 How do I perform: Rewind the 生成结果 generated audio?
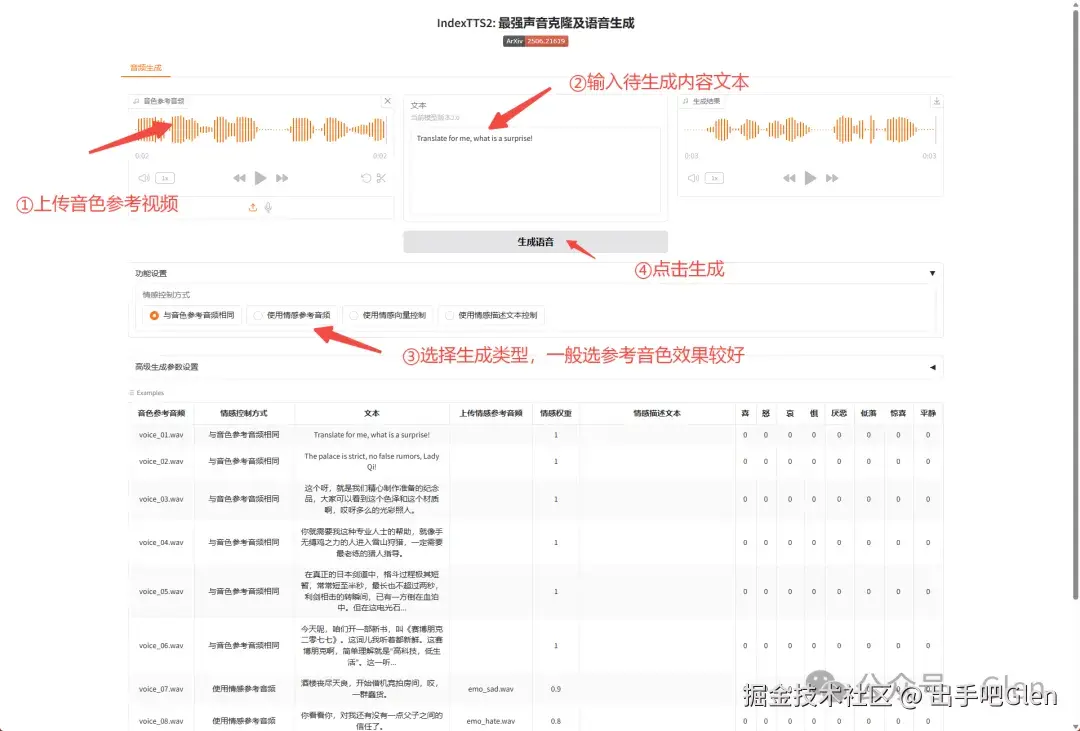[x=789, y=178]
